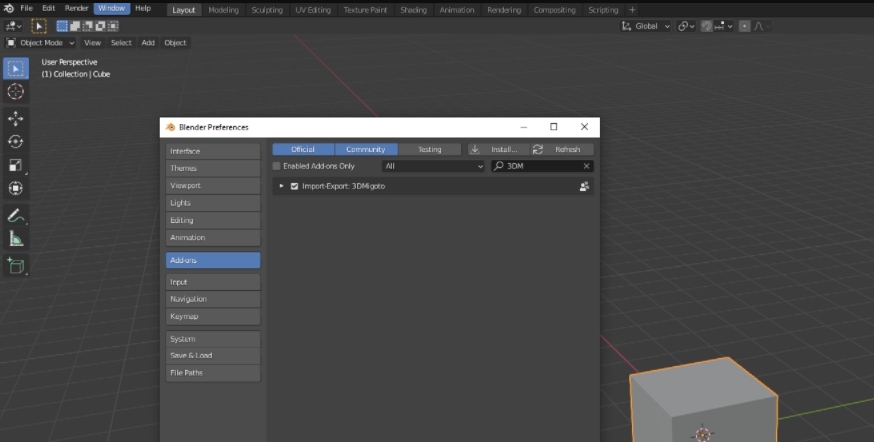
Task: Open the Keymap preferences section
Action: click(213, 316)
